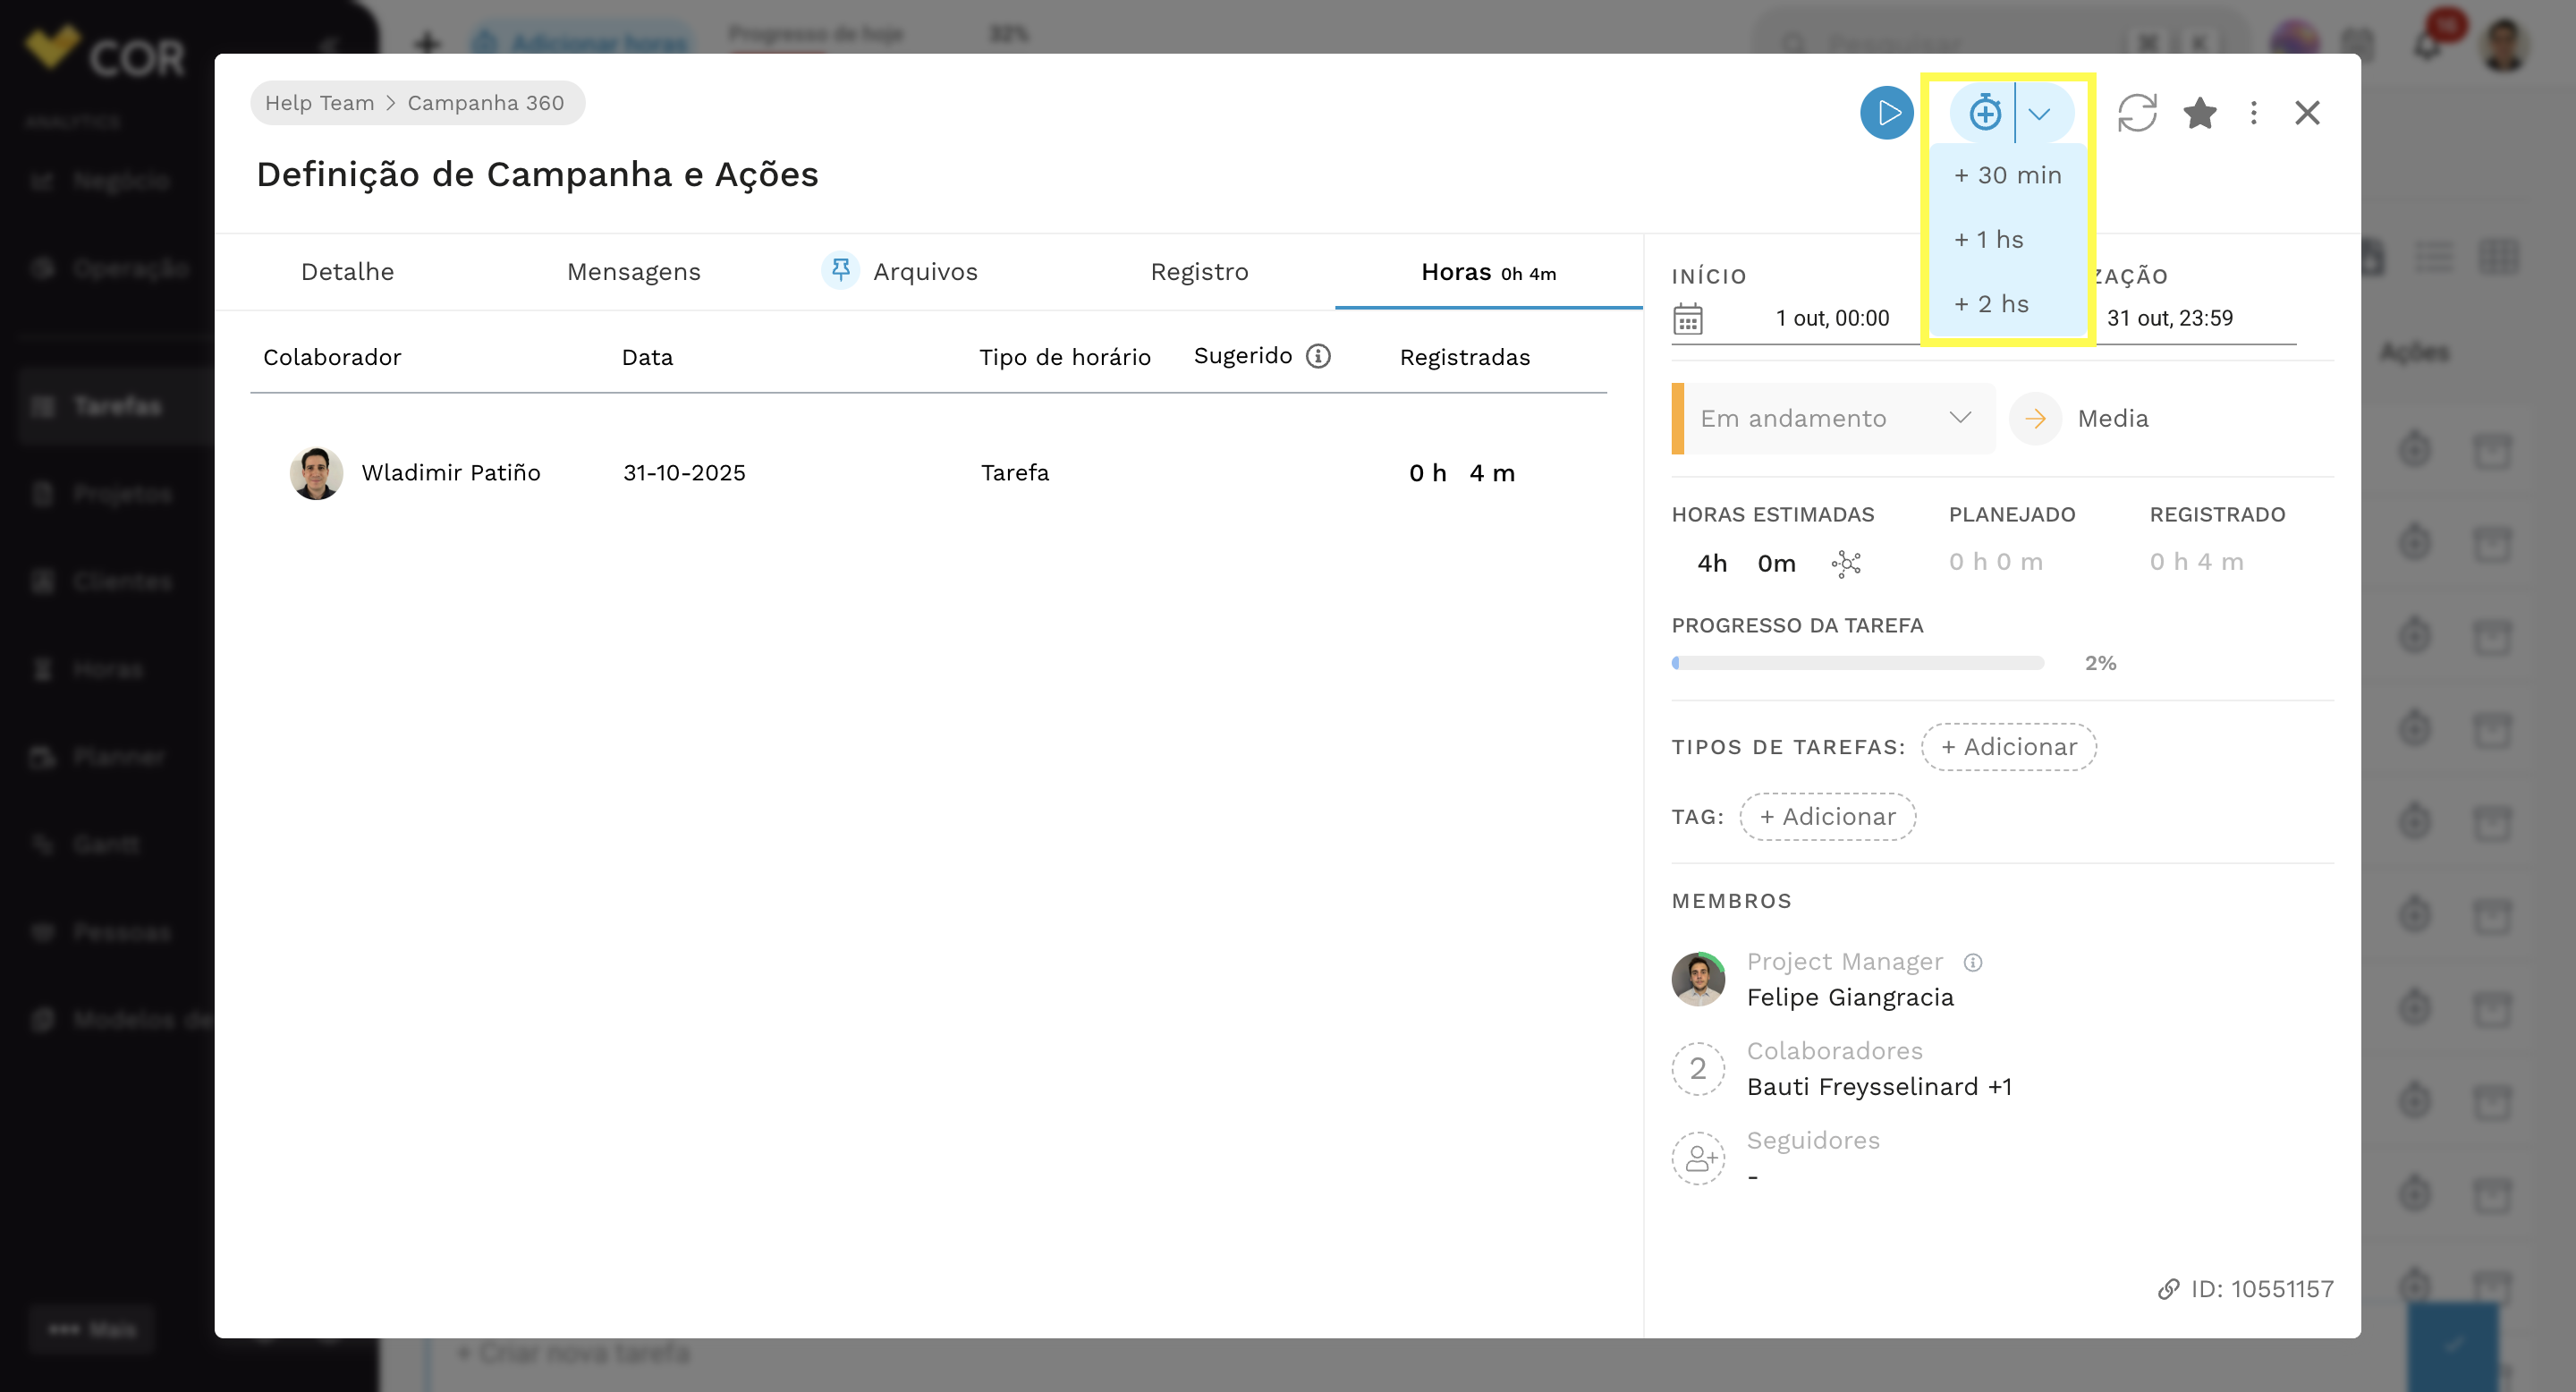This screenshot has width=2576, height=1392.
Task: Close the task modal with X
Action: click(2307, 113)
